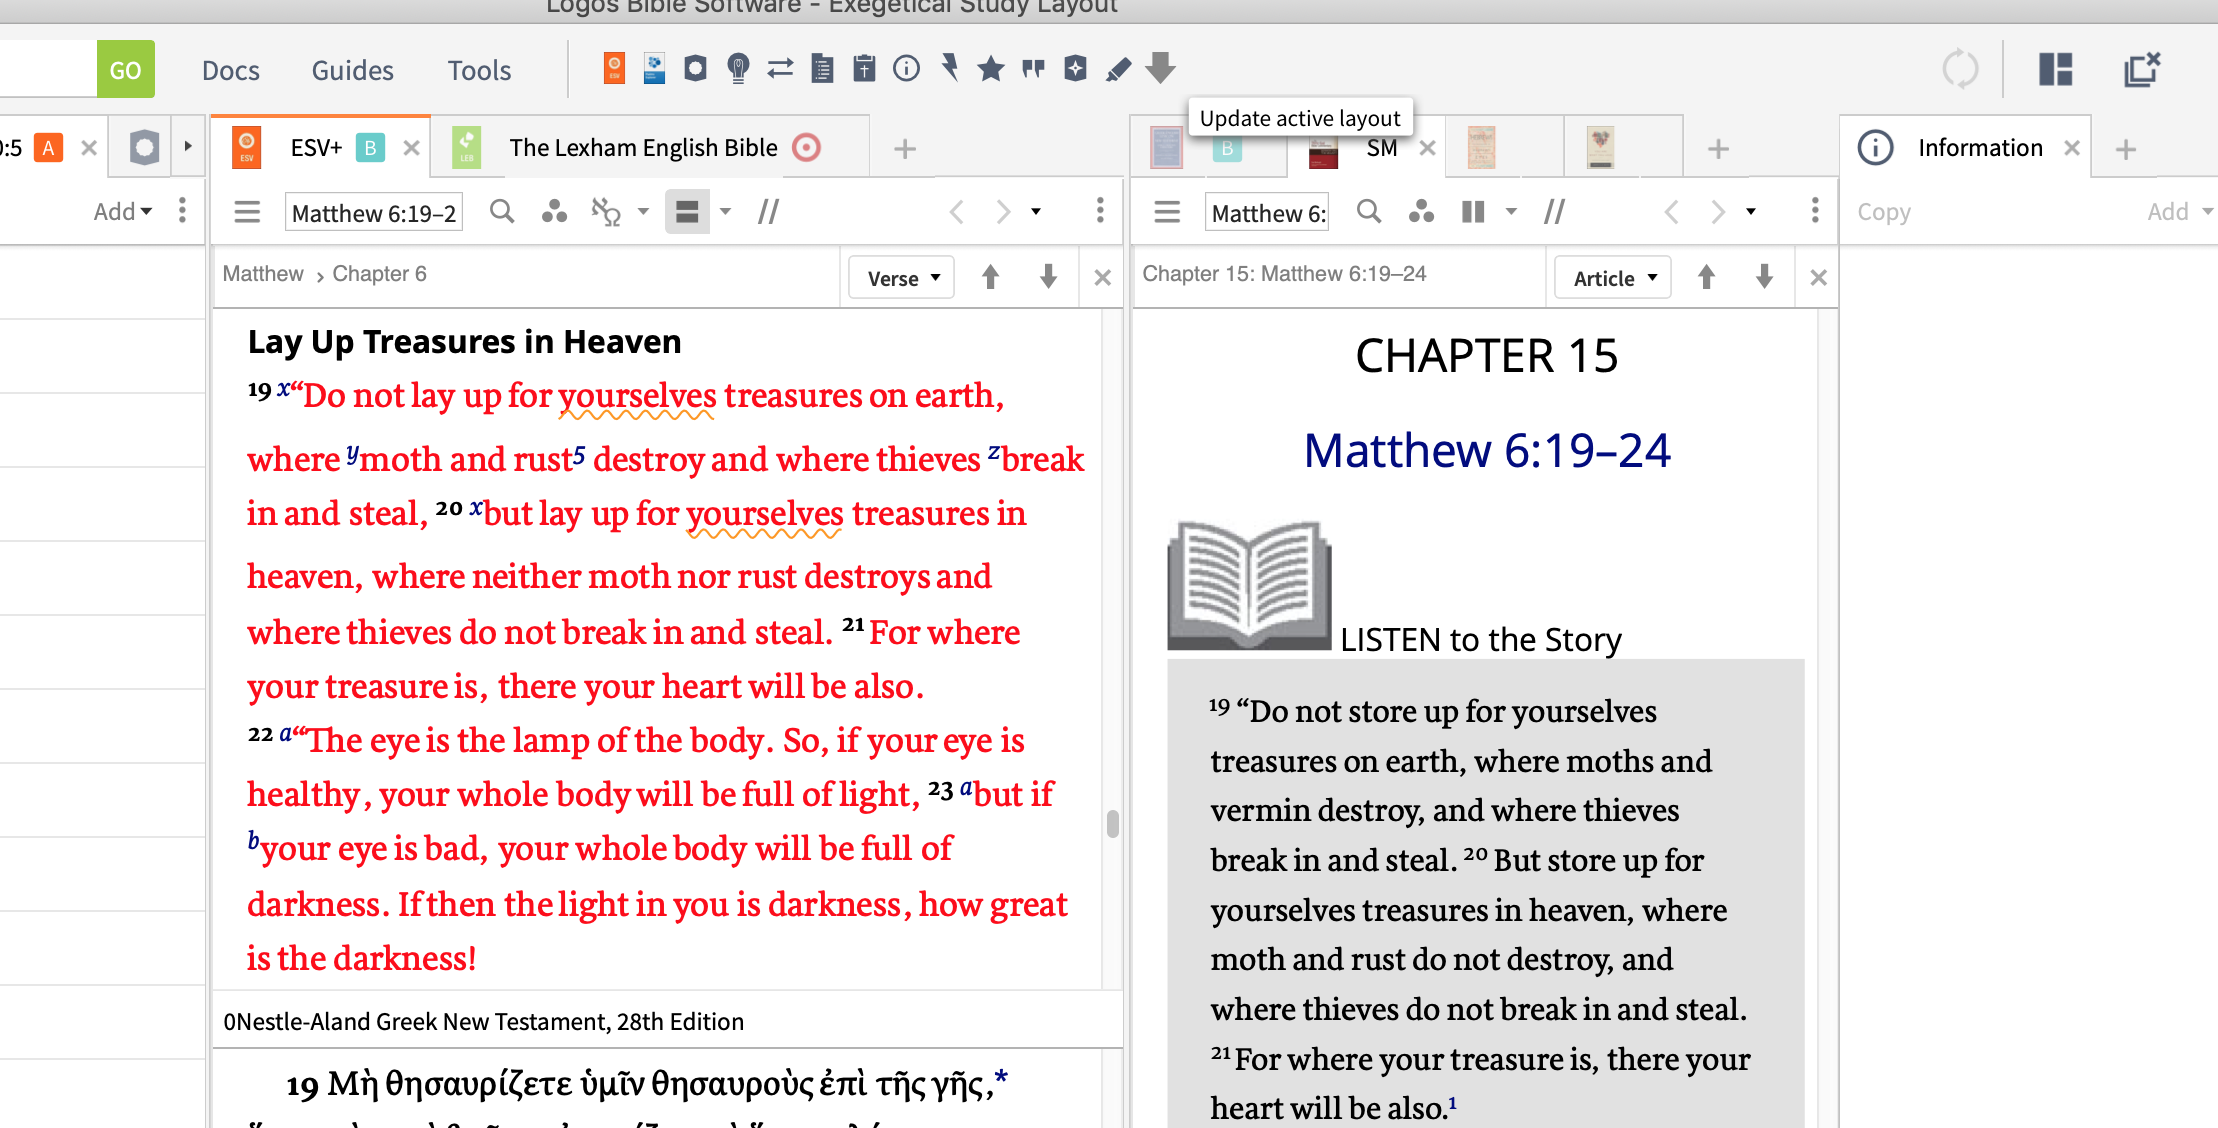Open the Text Comparison arrows icon
Viewport: 2218px width, 1128px height.
click(x=780, y=69)
